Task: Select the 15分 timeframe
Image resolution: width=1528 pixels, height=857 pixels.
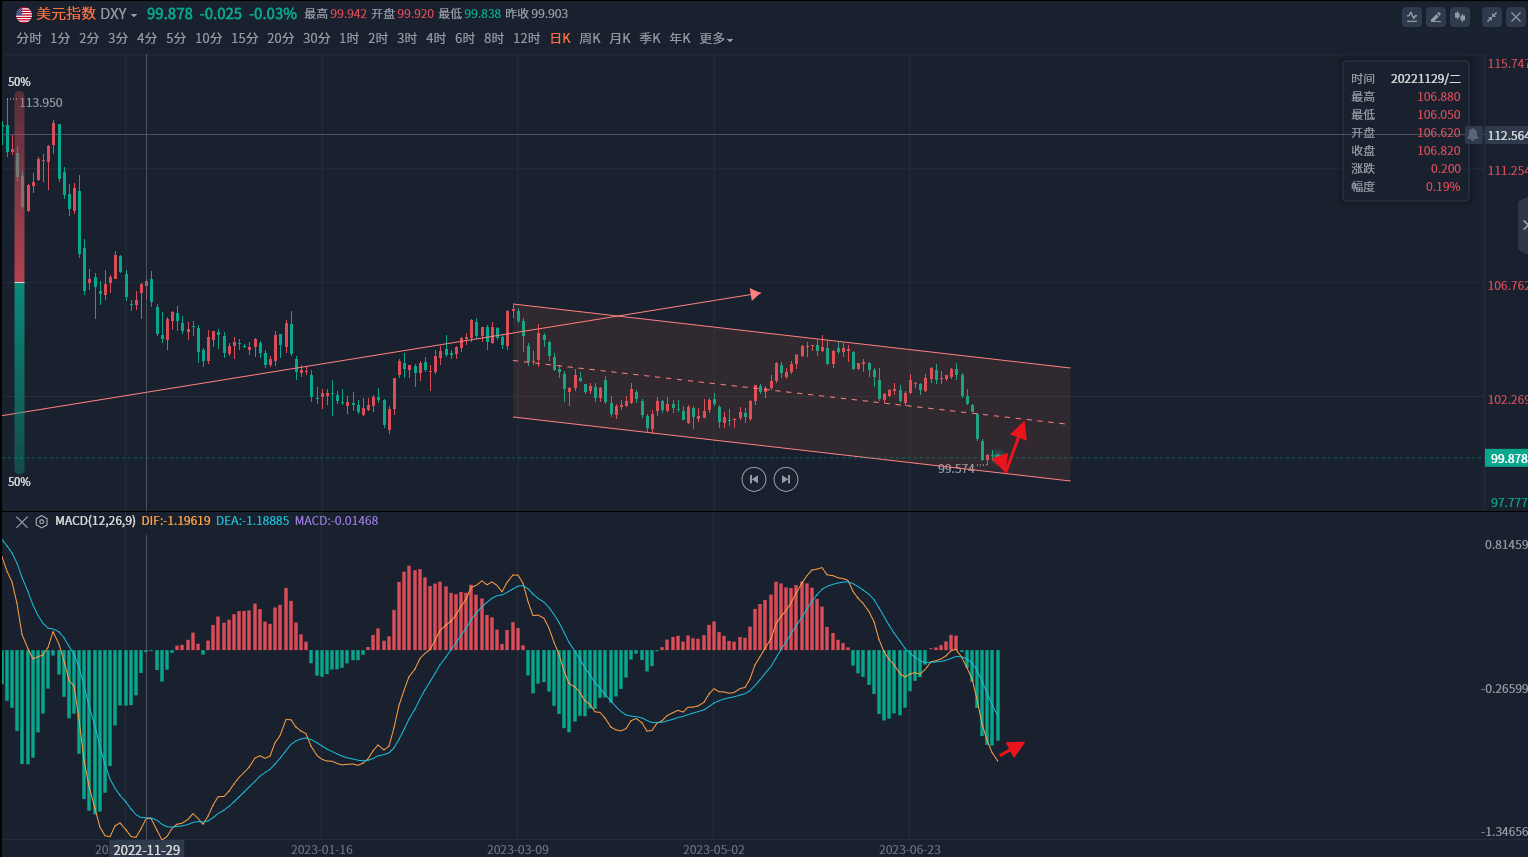Action: pyautogui.click(x=245, y=39)
